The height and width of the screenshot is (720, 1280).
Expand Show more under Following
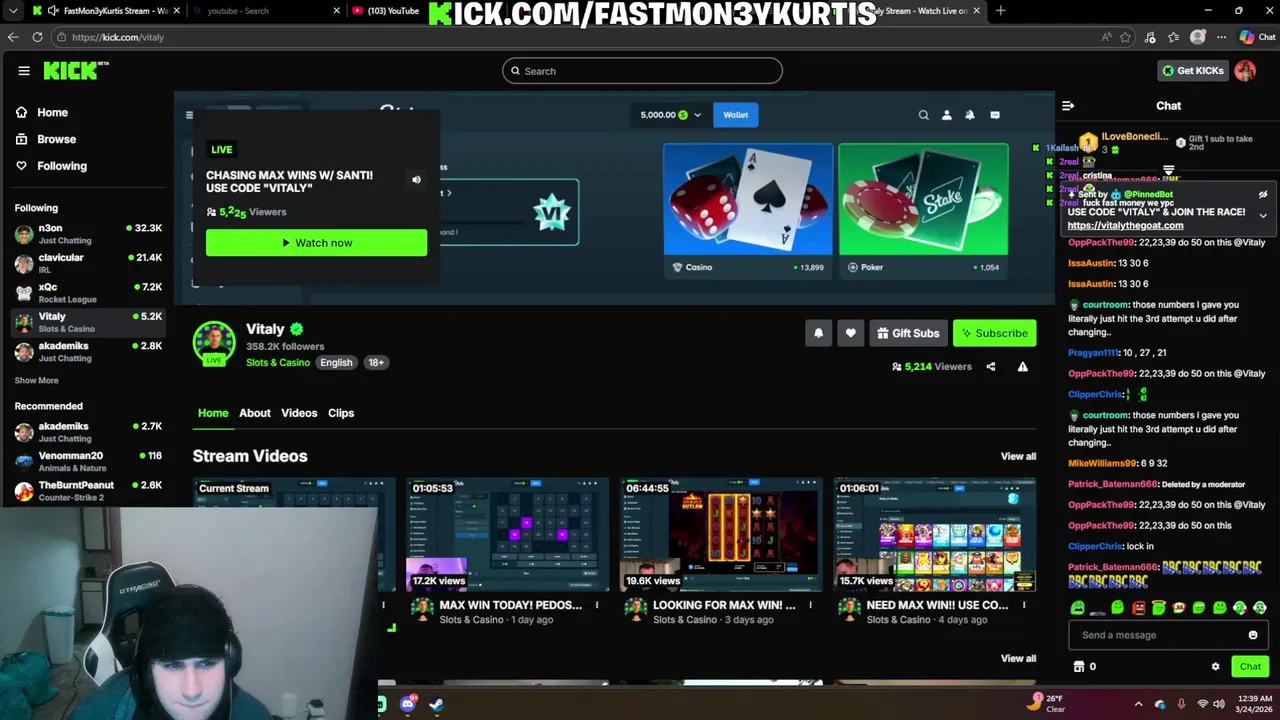36,380
